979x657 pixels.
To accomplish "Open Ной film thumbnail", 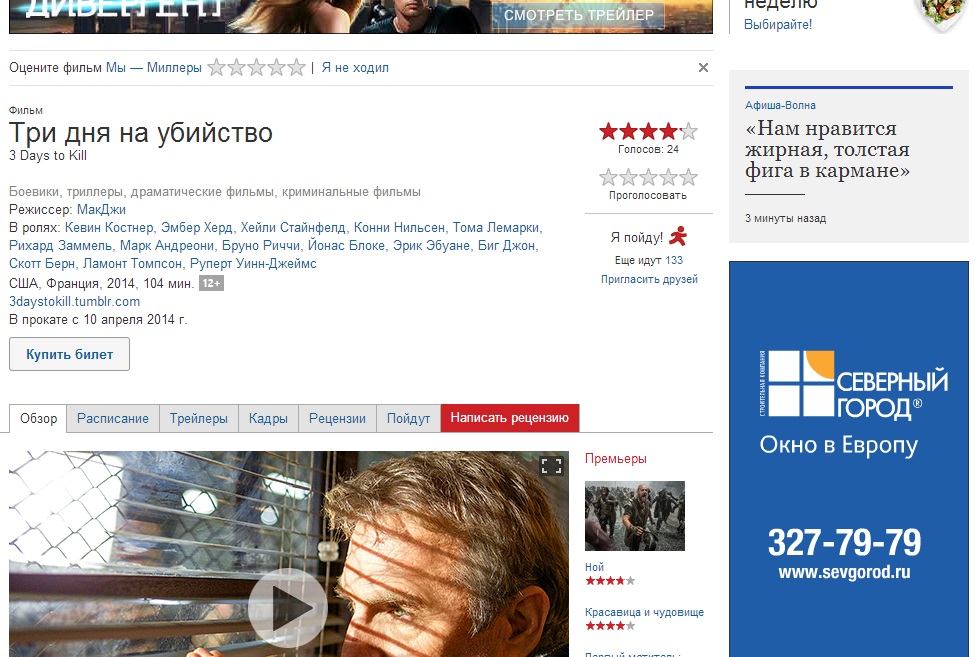I will [635, 516].
